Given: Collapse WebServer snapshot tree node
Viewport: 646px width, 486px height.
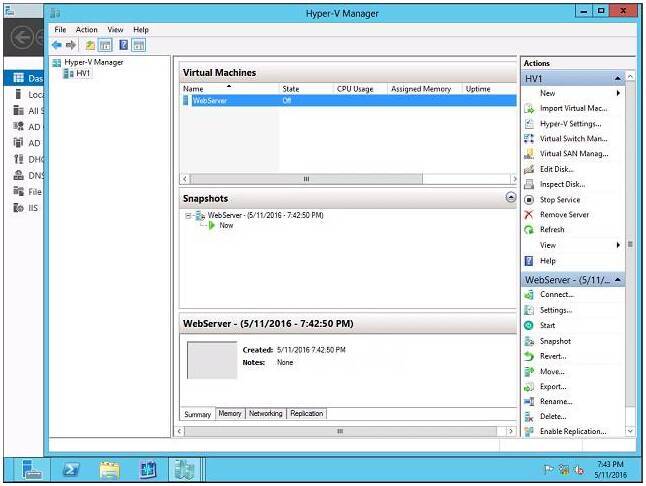Looking at the screenshot, I should pyautogui.click(x=188, y=215).
